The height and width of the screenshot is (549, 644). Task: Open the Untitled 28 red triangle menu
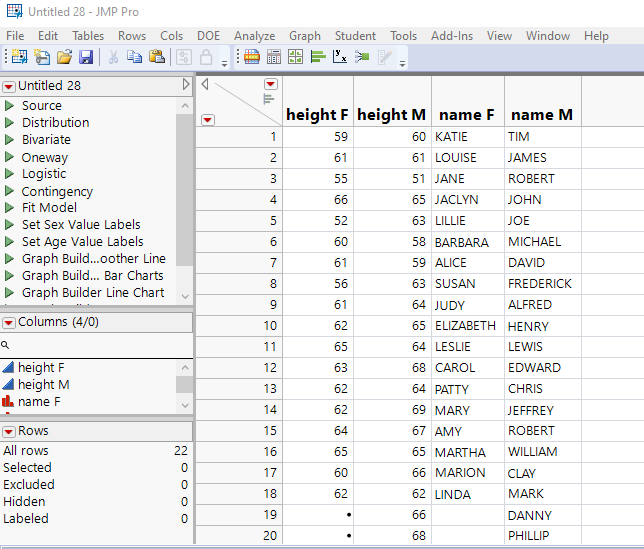(9, 87)
